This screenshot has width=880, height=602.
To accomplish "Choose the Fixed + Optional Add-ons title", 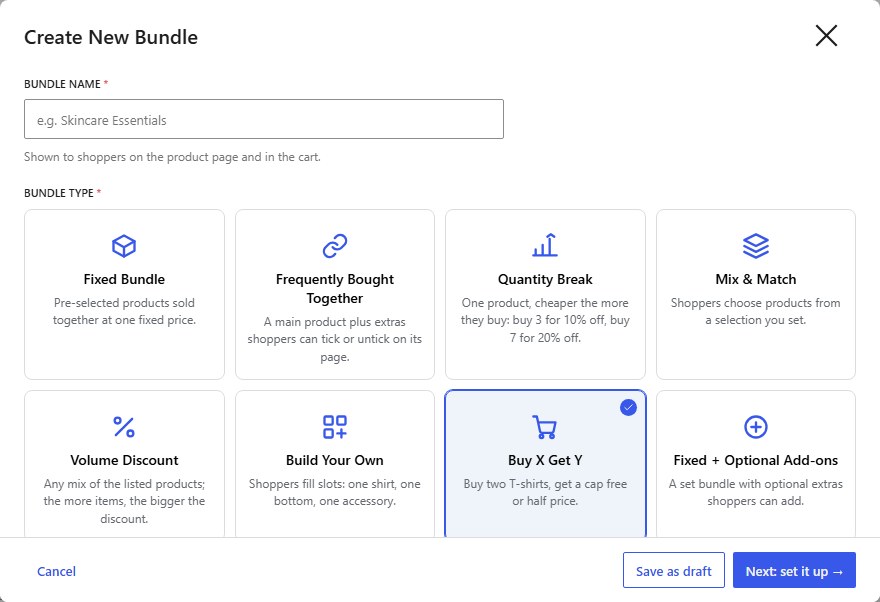I will (755, 460).
